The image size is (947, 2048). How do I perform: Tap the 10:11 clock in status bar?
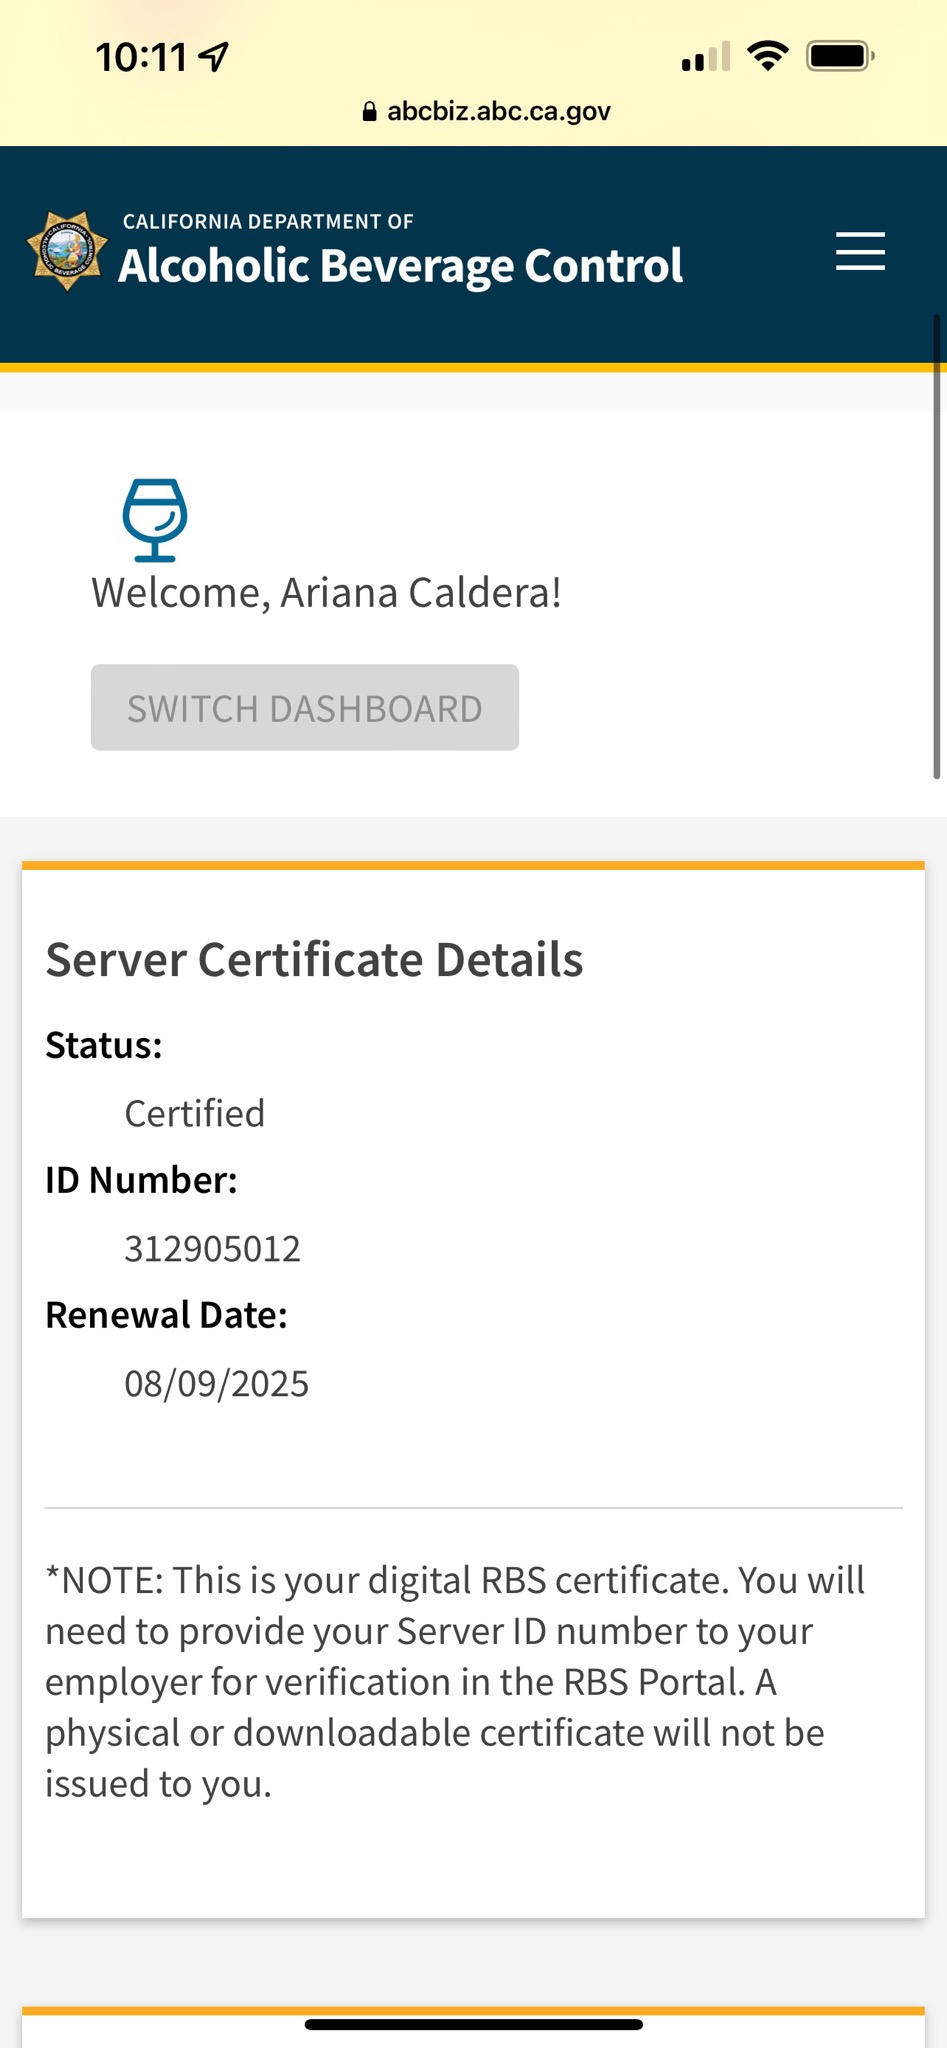pyautogui.click(x=141, y=58)
